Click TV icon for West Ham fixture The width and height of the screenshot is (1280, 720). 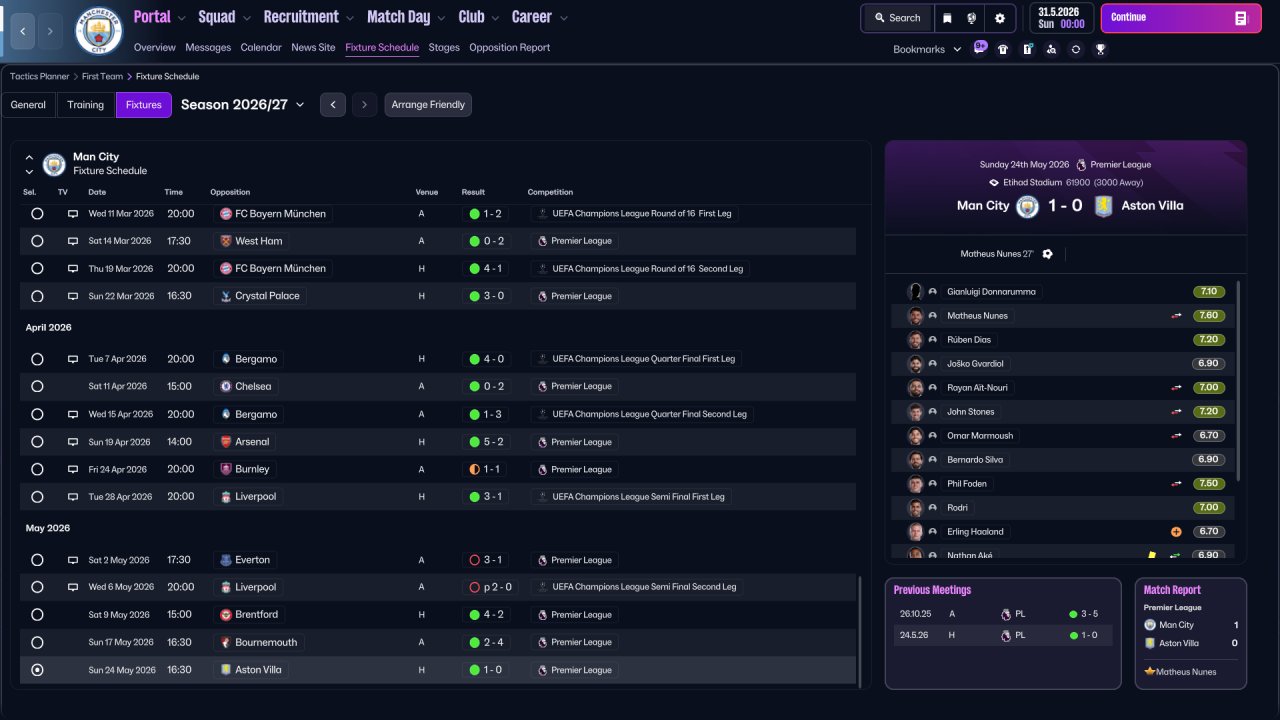coord(73,241)
